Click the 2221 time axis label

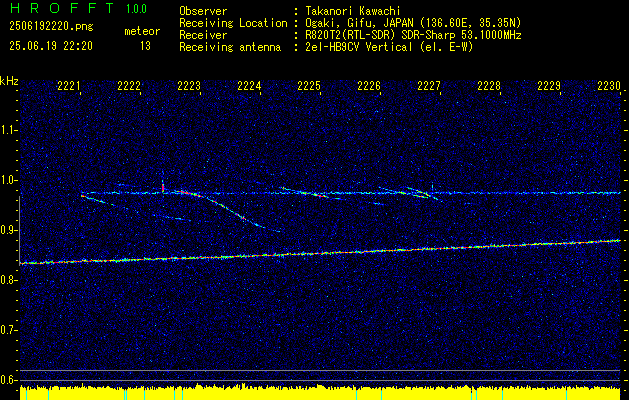point(69,85)
